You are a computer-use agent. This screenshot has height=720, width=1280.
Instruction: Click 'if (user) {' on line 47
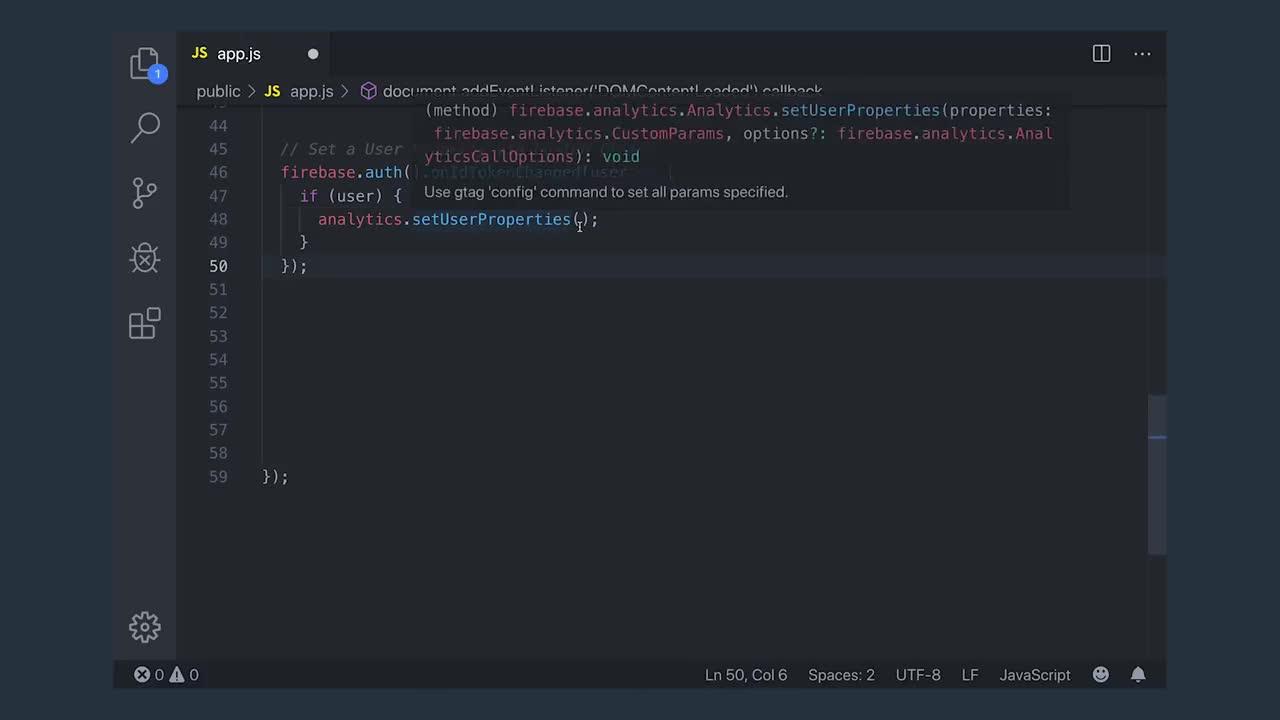[x=350, y=196]
